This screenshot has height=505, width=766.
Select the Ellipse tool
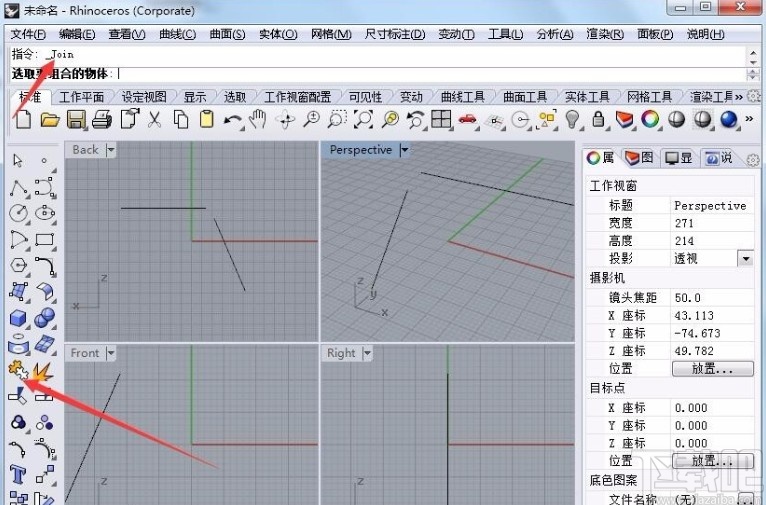(x=44, y=213)
